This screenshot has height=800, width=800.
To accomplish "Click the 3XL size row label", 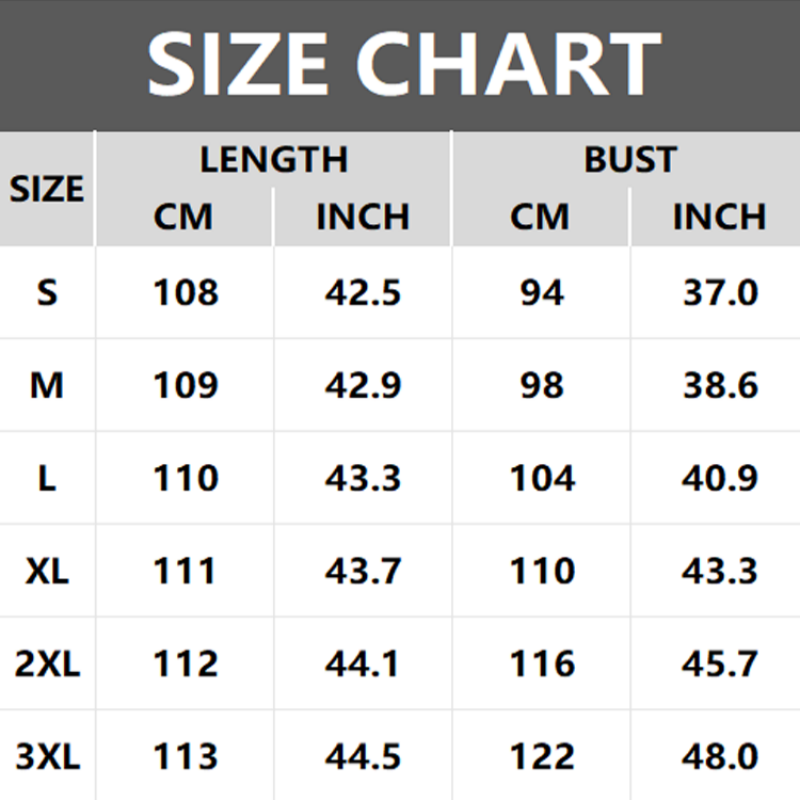I will (47, 757).
